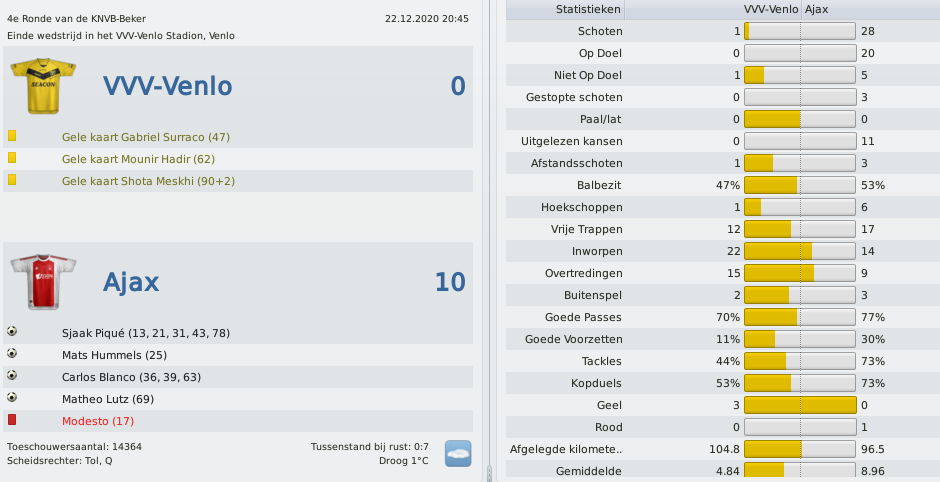Open Shota Meskhi yellow card entry

pyautogui.click(x=148, y=181)
